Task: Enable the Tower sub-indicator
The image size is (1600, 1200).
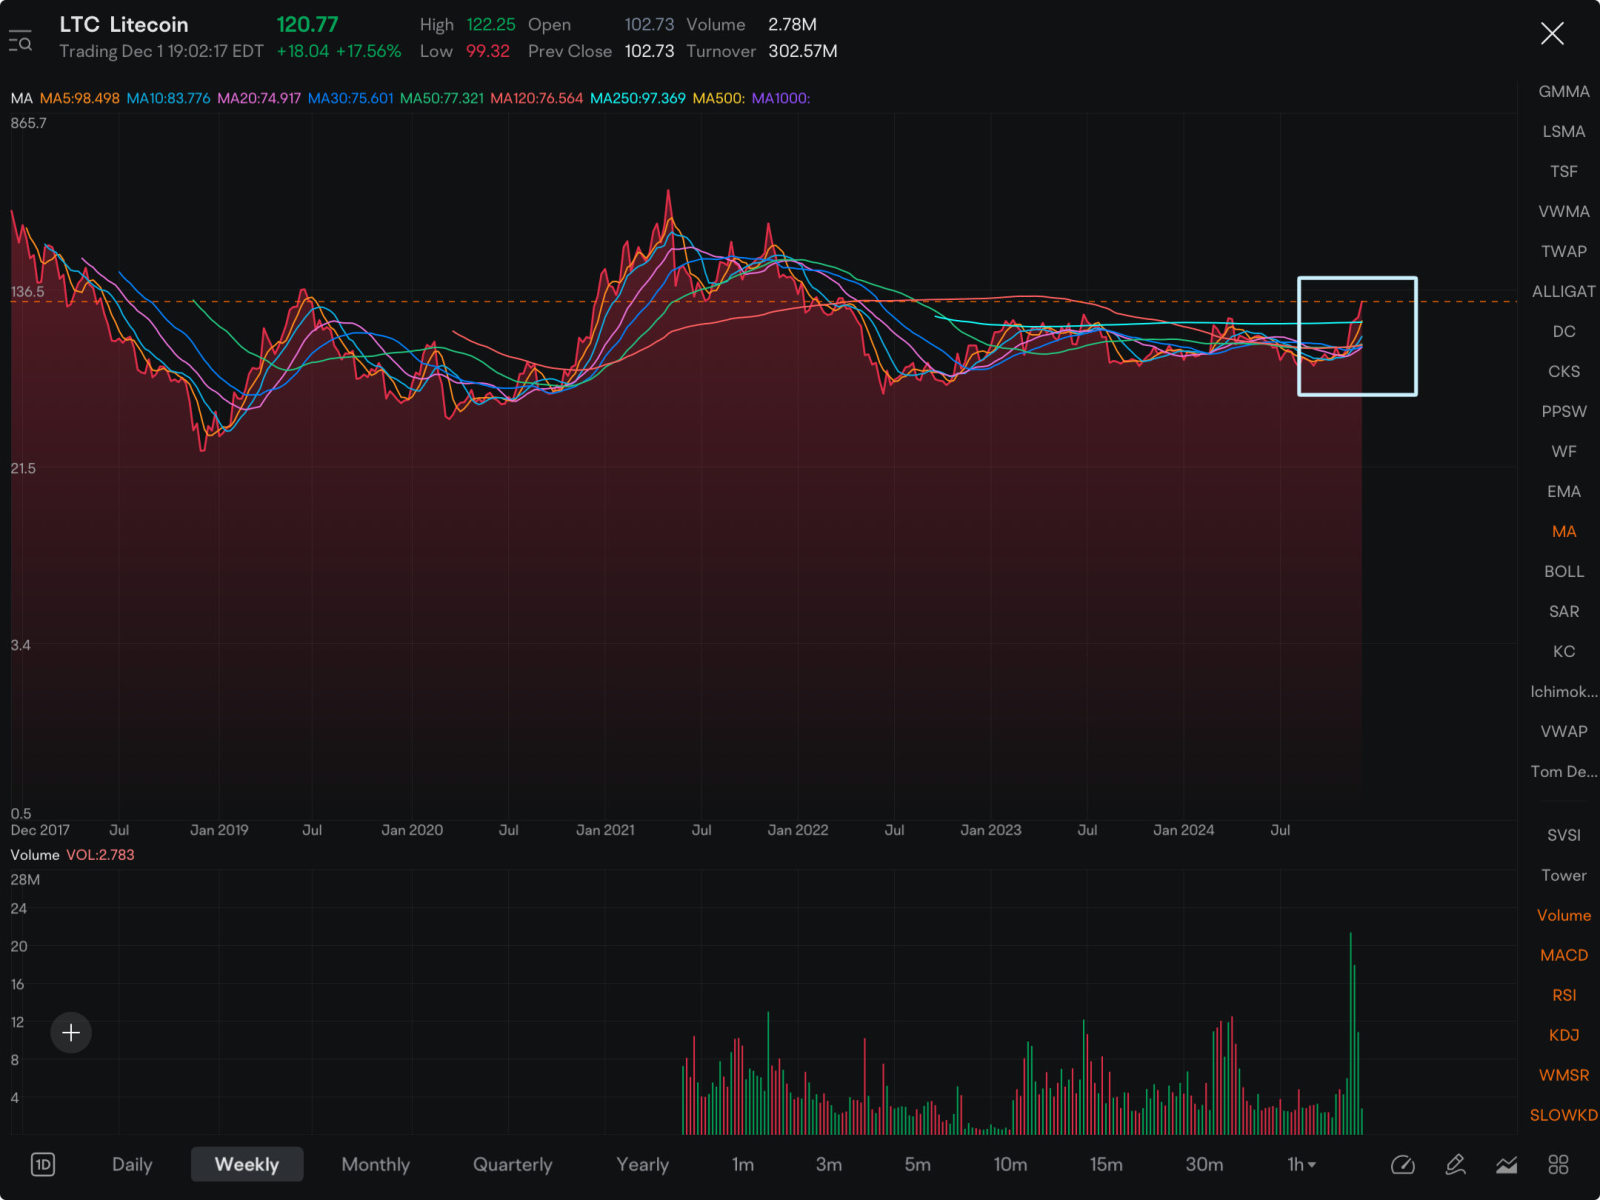Action: coord(1564,875)
